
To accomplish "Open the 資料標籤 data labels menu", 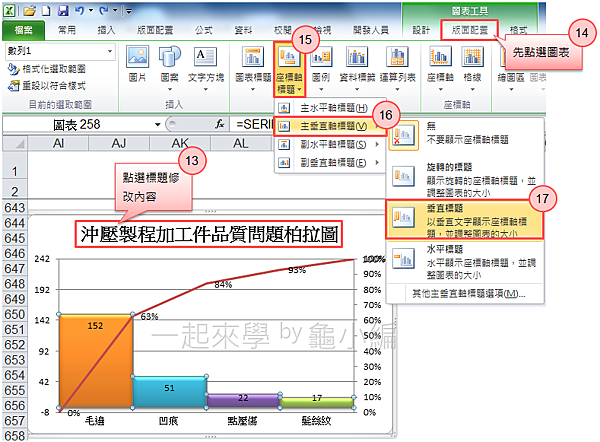I will (x=357, y=68).
